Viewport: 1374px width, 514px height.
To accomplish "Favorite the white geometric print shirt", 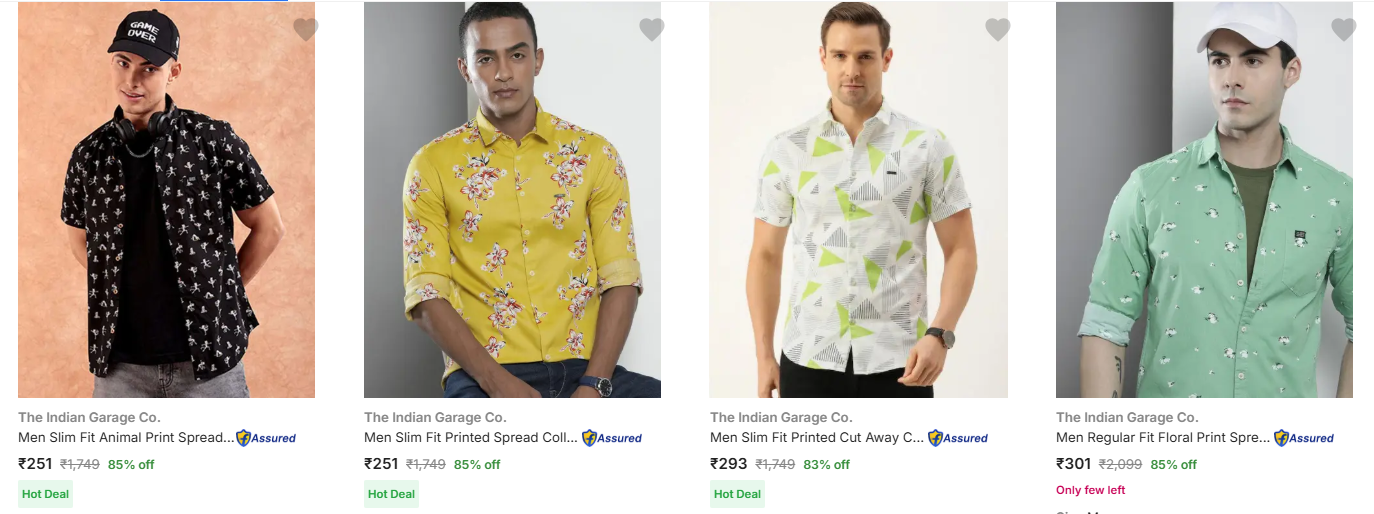I will click(x=997, y=30).
